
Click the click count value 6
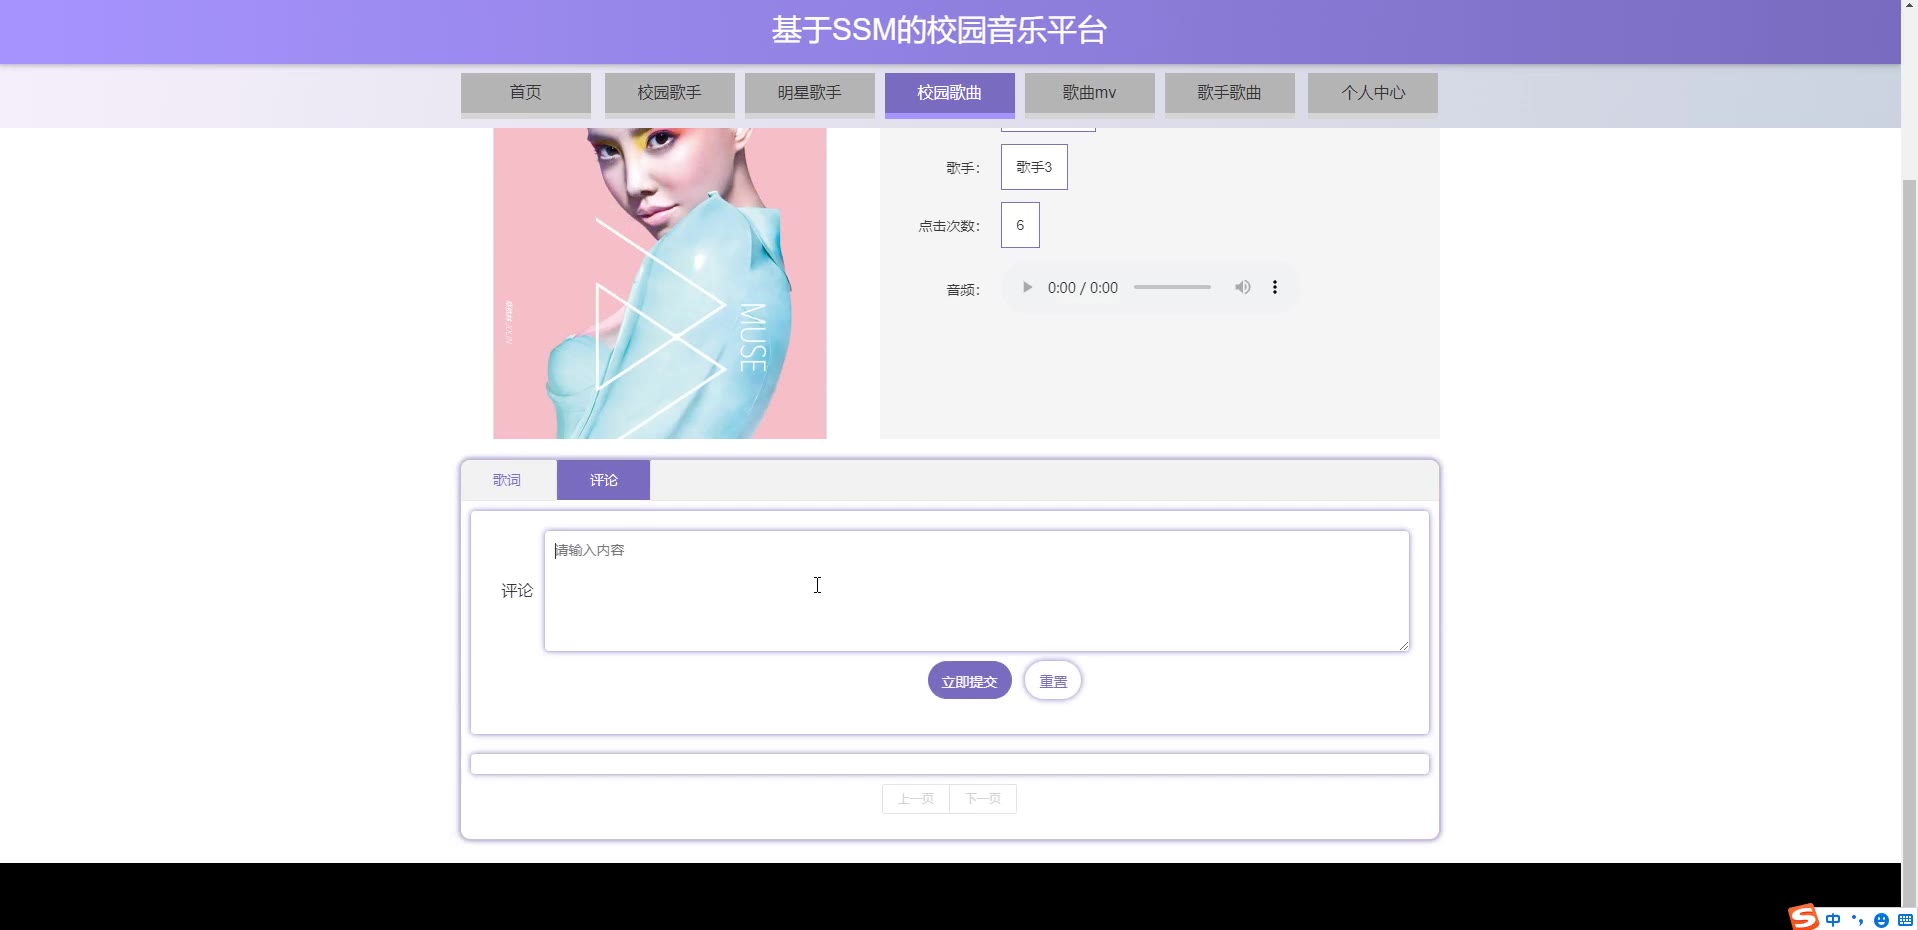[1020, 225]
